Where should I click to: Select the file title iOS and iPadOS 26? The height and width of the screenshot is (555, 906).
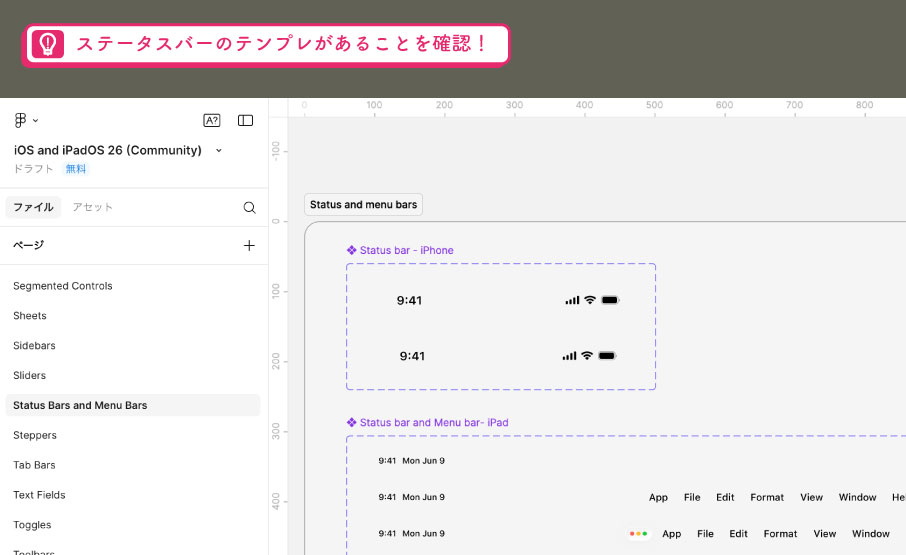[x=107, y=150]
